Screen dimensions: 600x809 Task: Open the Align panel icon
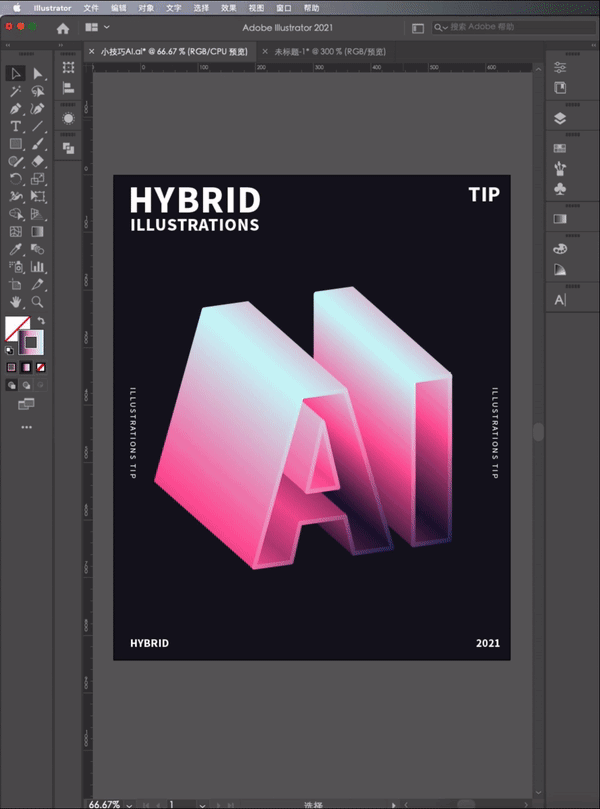[x=68, y=88]
